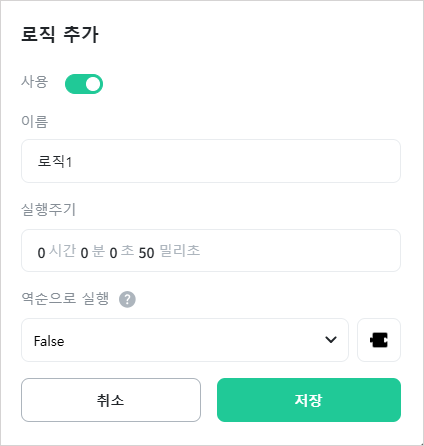This screenshot has height=446, width=424.
Task: Click the 실행주기 field label
Action: click(49, 210)
